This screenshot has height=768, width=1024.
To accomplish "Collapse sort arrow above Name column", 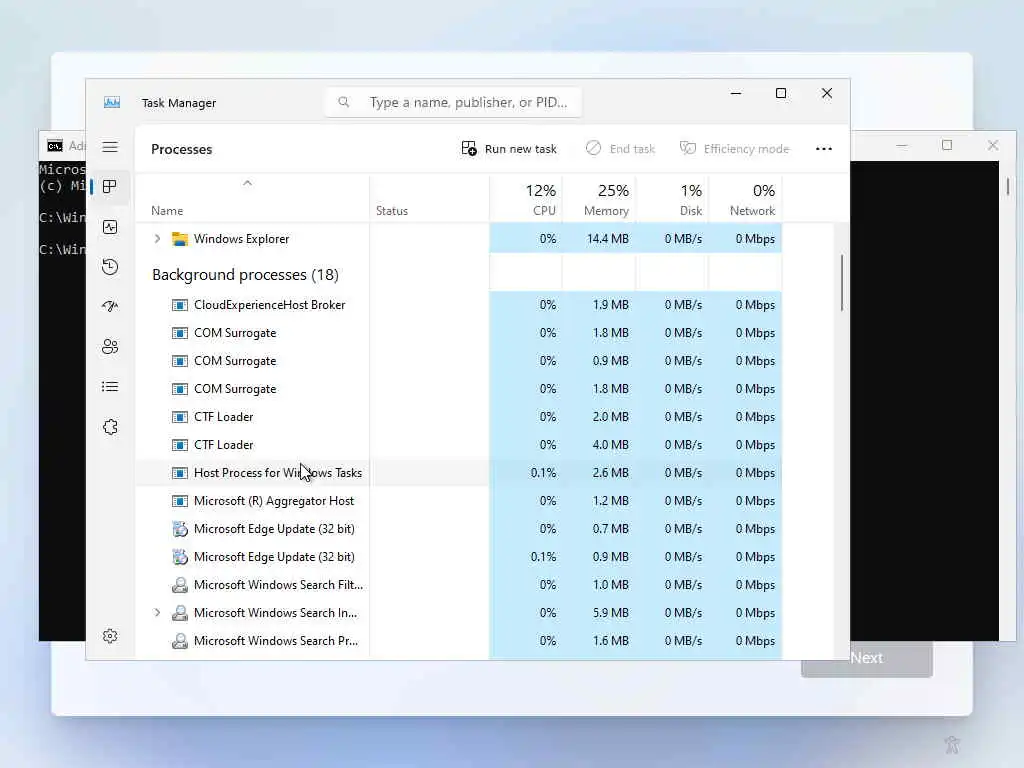I will pyautogui.click(x=248, y=184).
